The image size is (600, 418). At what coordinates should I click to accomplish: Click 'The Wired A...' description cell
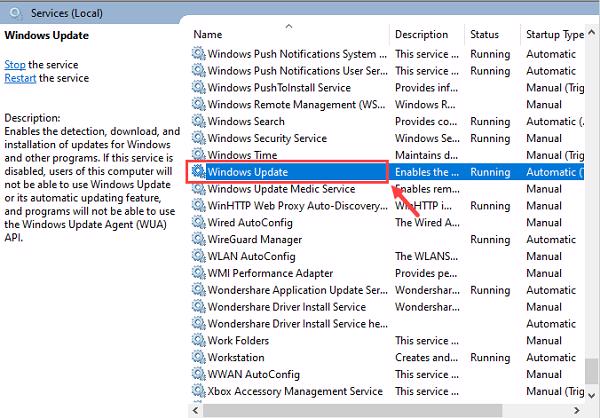pyautogui.click(x=427, y=223)
